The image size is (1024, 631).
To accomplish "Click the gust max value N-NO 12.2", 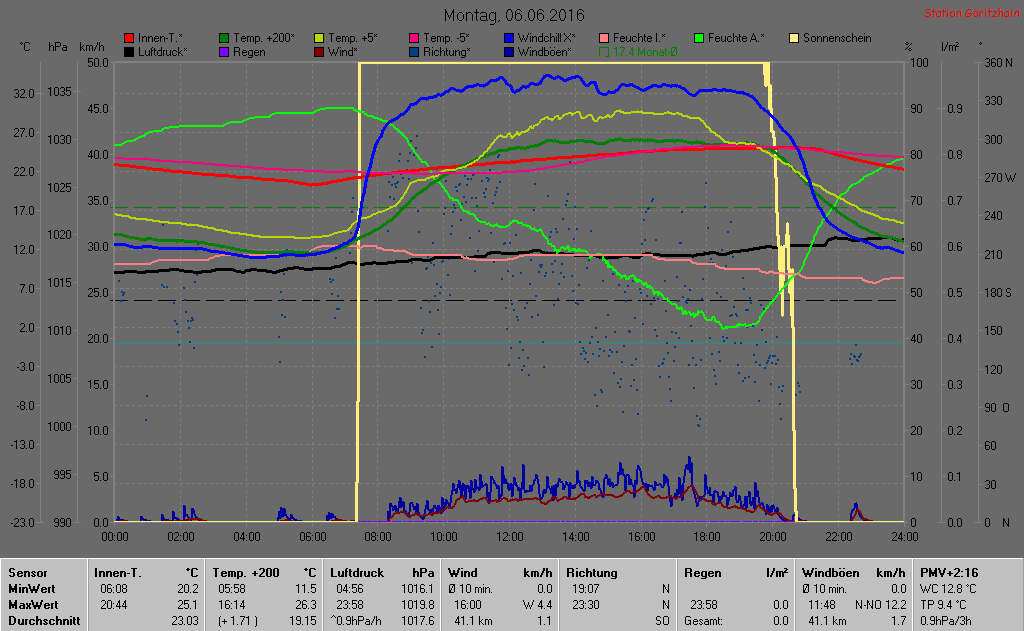I will [880, 605].
